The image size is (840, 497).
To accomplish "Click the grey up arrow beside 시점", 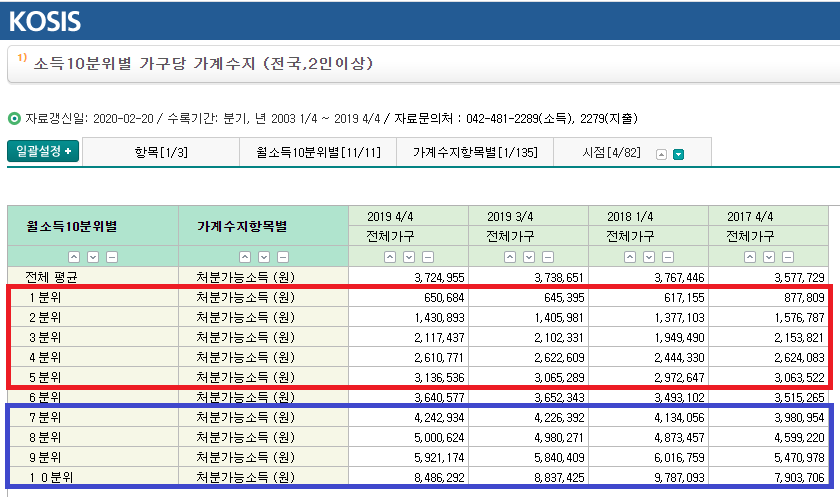I will coord(660,154).
